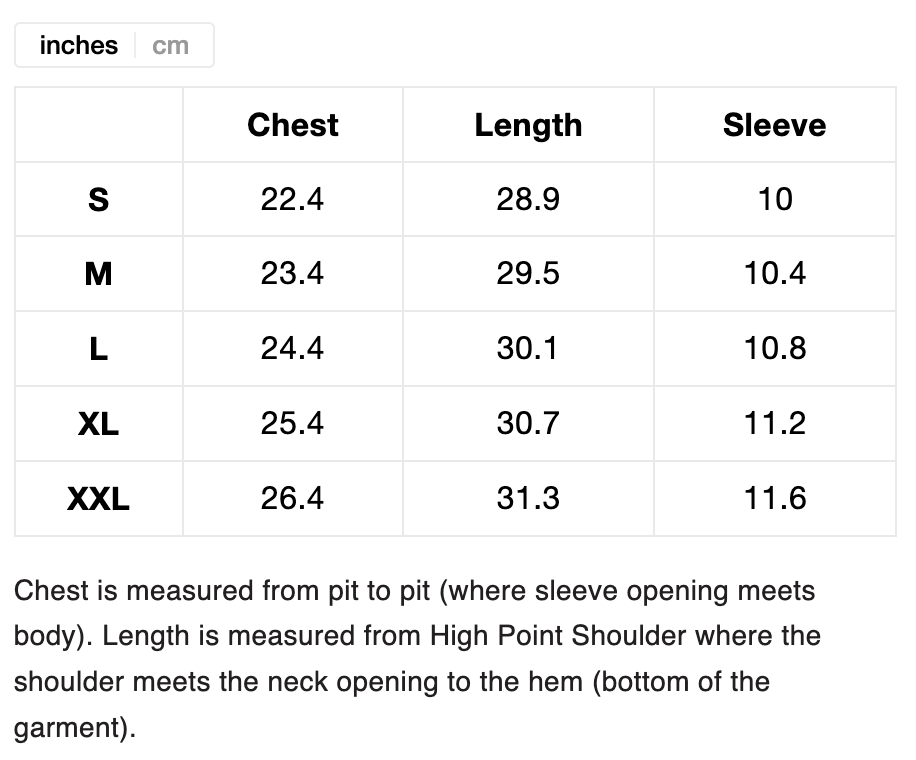
Task: Click the Sleeve column header
Action: tap(774, 125)
